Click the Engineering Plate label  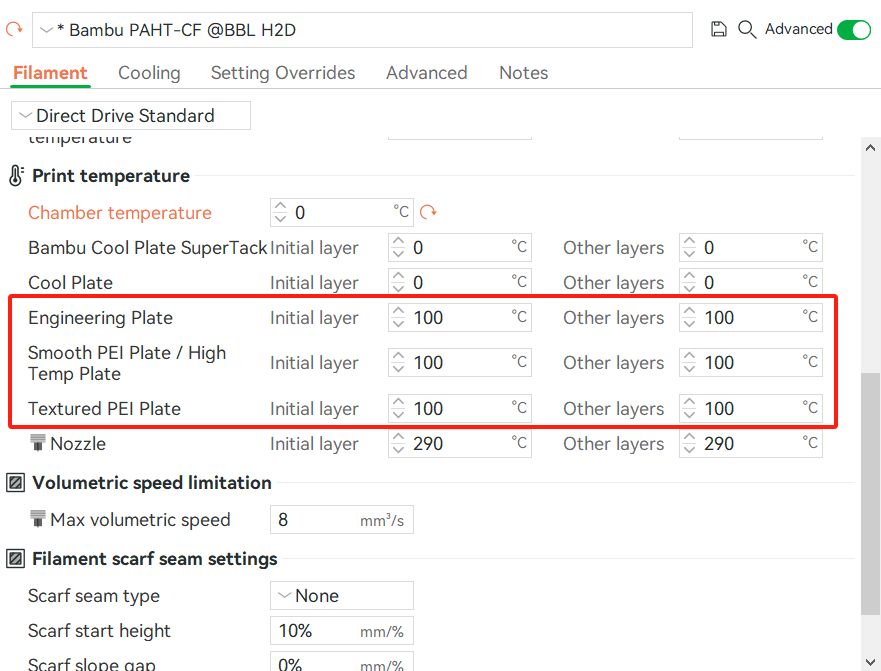(100, 318)
